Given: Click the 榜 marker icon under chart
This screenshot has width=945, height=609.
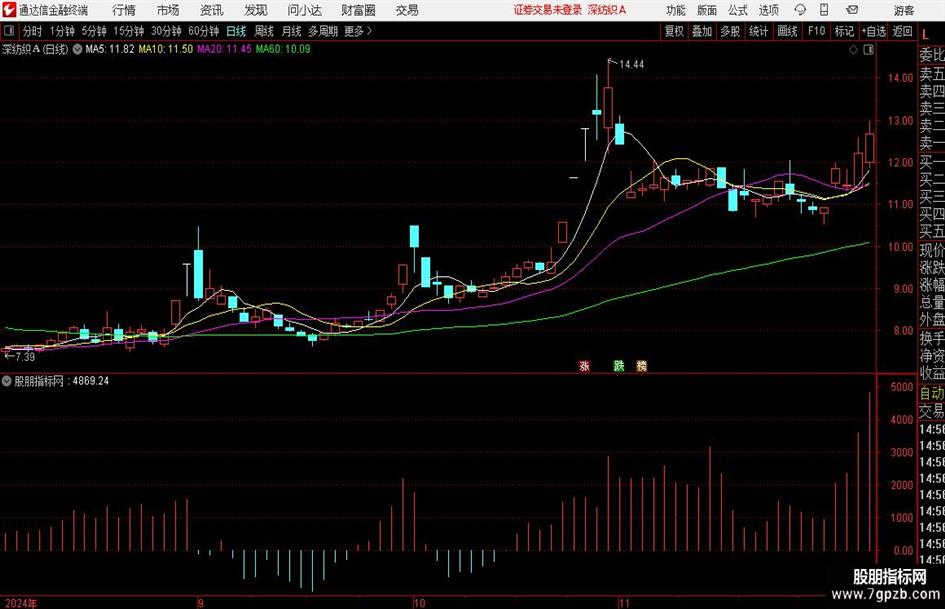Looking at the screenshot, I should (642, 365).
